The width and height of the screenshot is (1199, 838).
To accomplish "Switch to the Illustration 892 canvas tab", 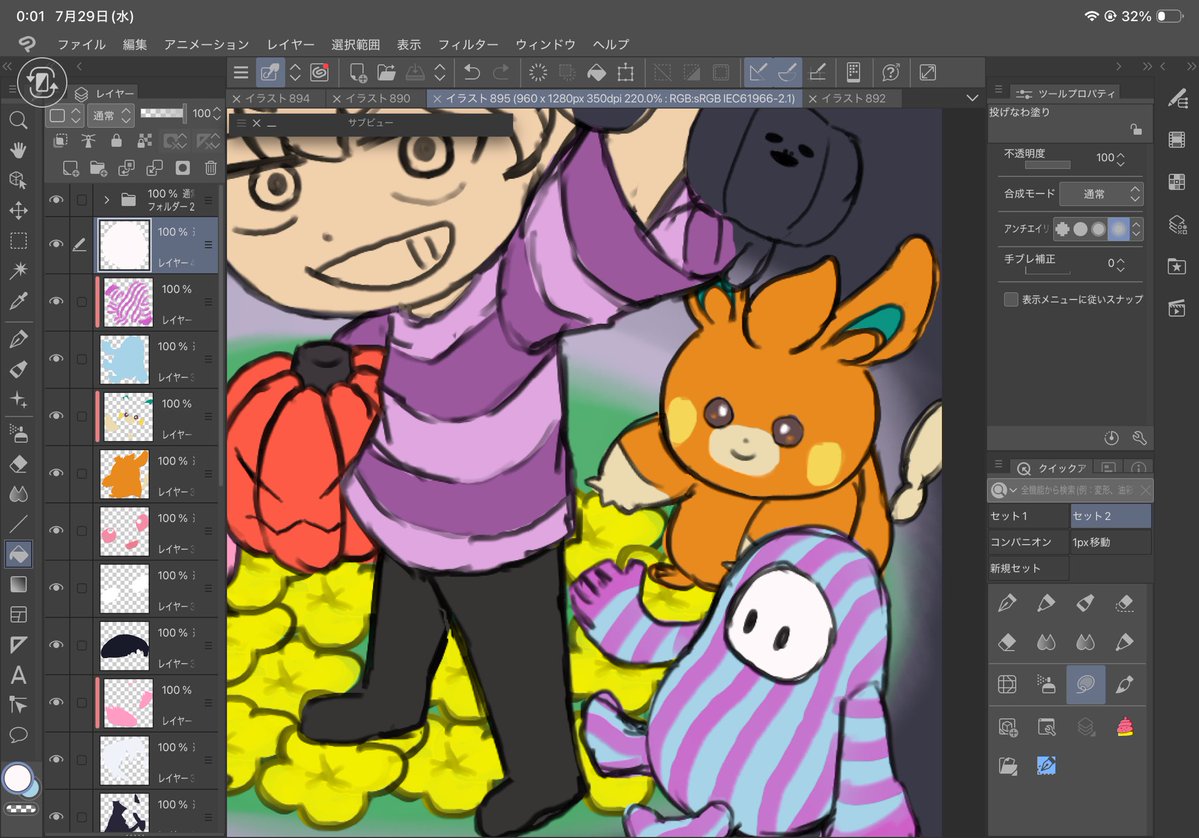I will tap(853, 99).
